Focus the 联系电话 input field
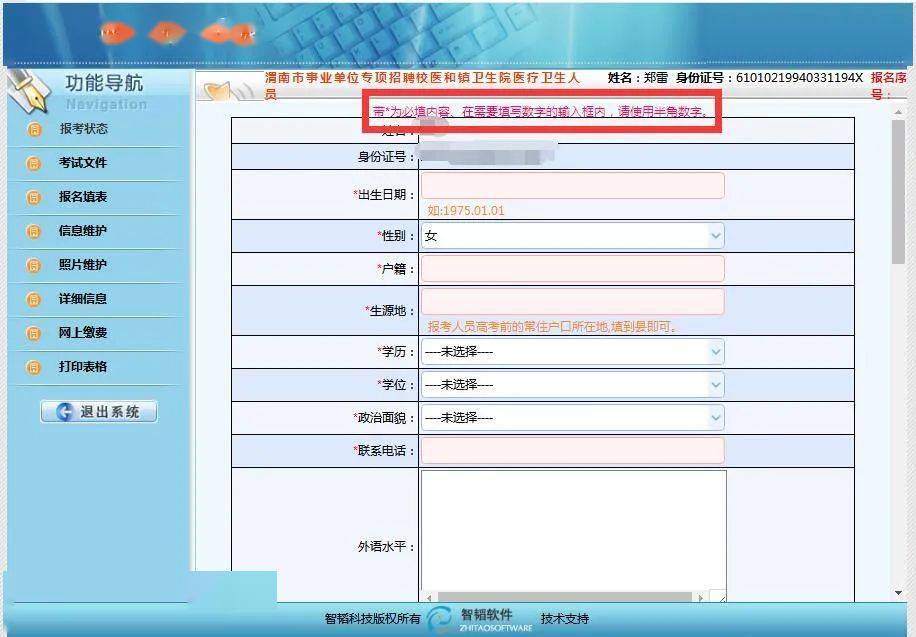The width and height of the screenshot is (916, 637). coord(572,451)
